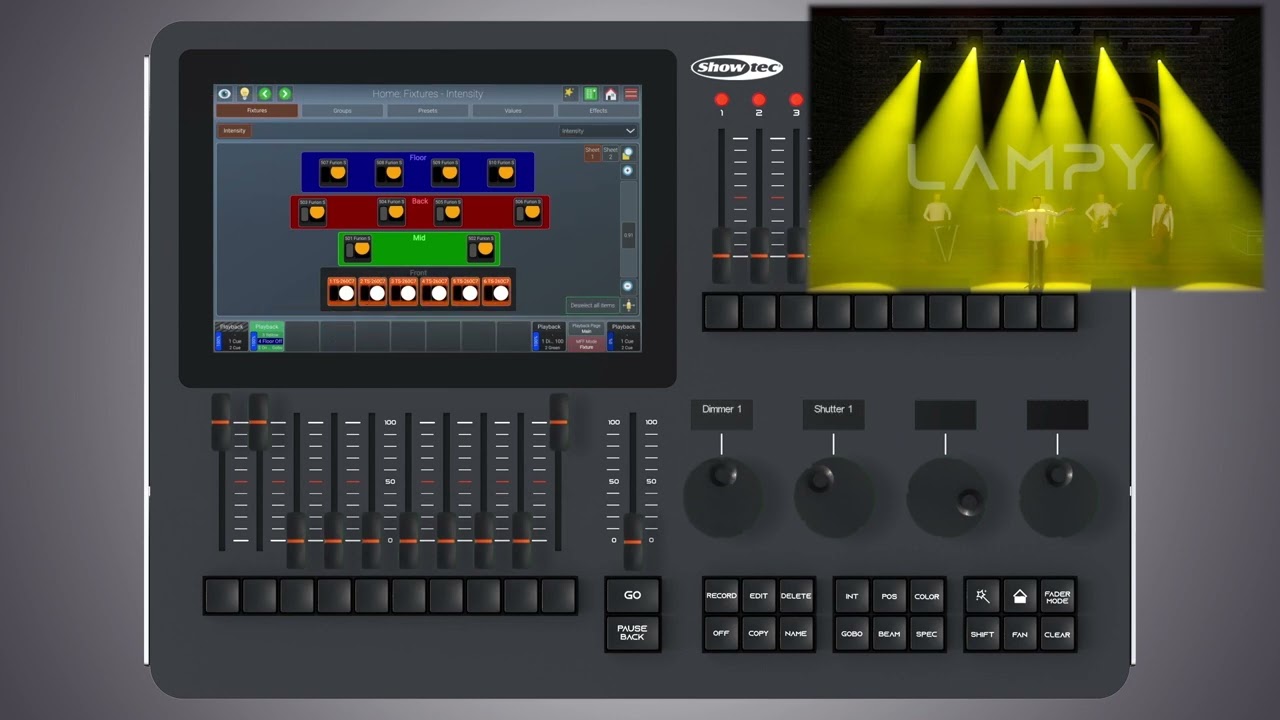Click the BEAM attribute key
This screenshot has height=720, width=1280.
pyautogui.click(x=889, y=634)
